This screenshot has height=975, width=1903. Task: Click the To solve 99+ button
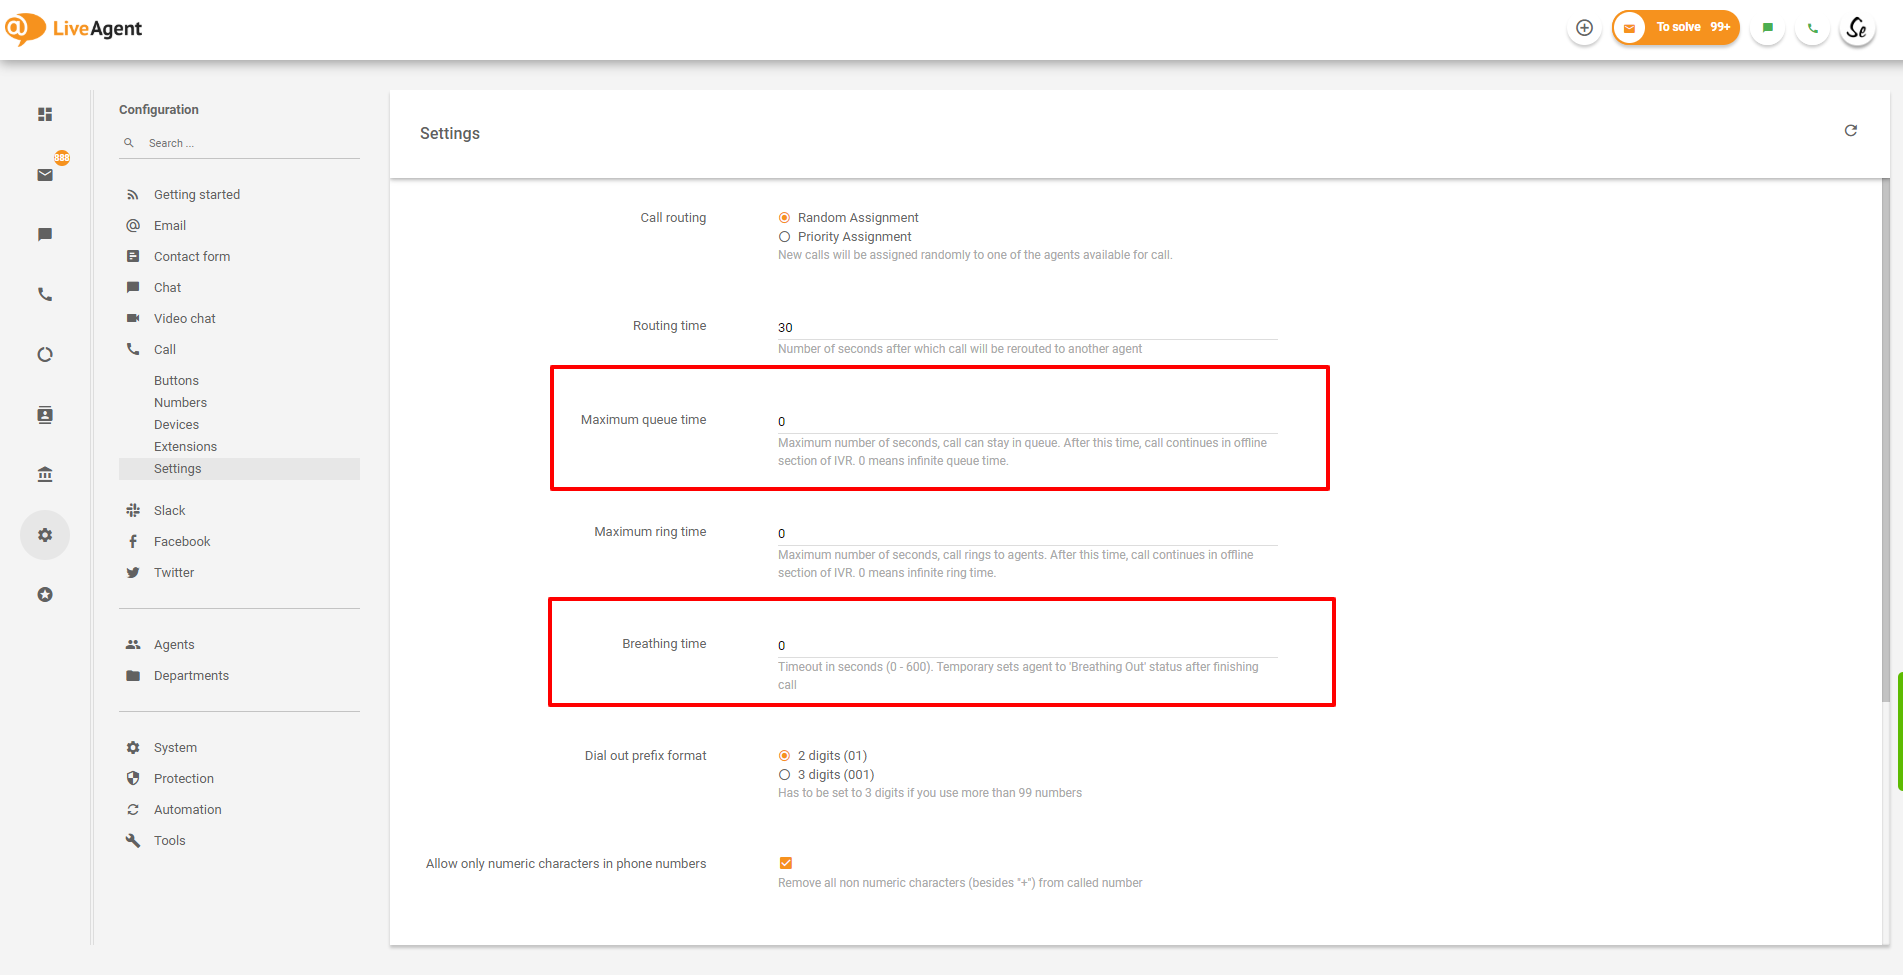click(x=1676, y=28)
